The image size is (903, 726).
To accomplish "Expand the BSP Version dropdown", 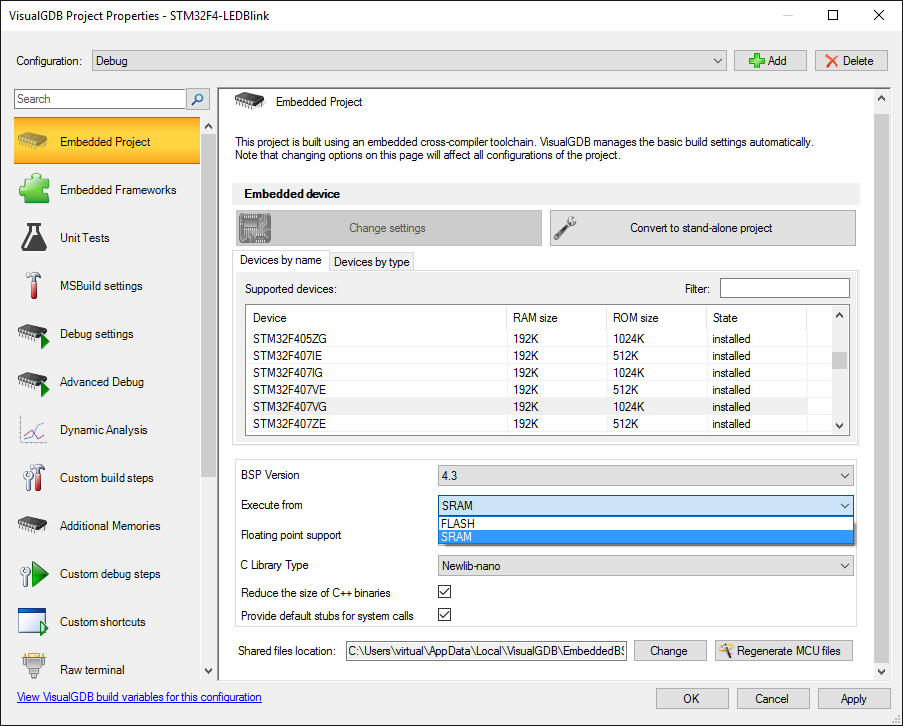I will [x=645, y=475].
